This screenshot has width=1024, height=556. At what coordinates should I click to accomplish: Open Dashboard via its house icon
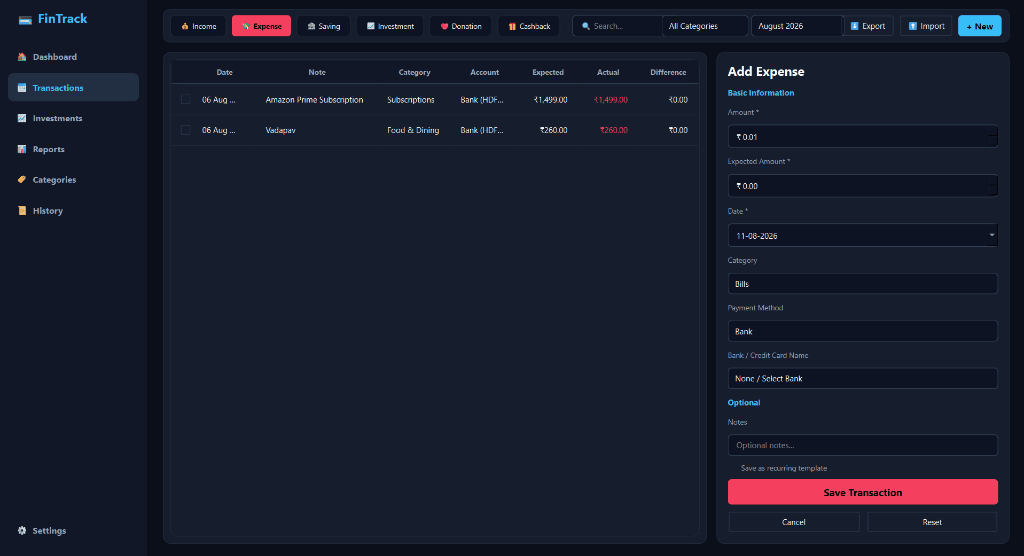click(x=22, y=57)
